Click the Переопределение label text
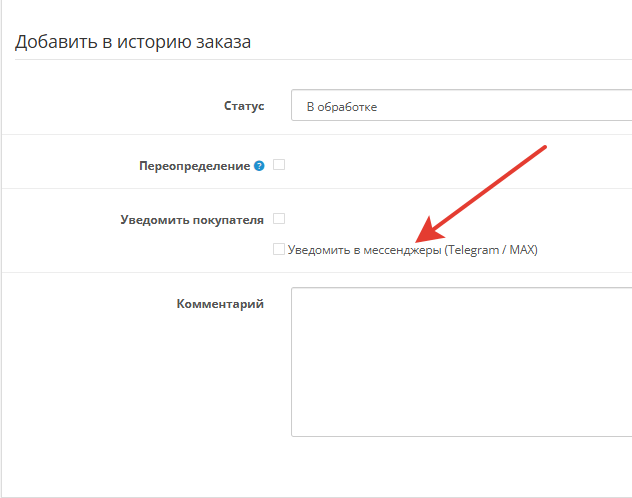 pyautogui.click(x=195, y=166)
